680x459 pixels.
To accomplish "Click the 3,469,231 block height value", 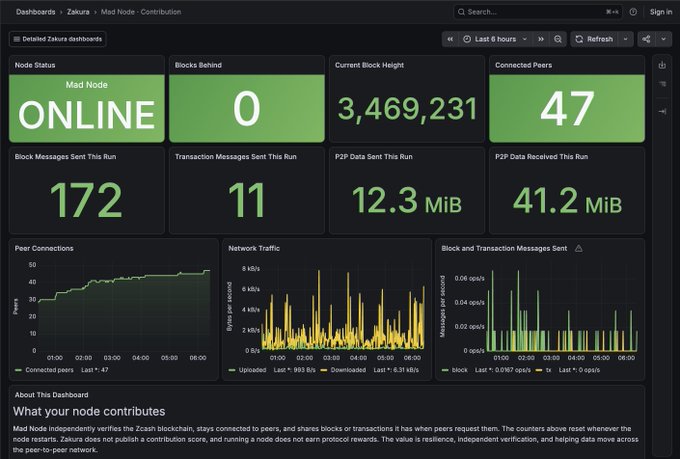I will click(x=407, y=109).
